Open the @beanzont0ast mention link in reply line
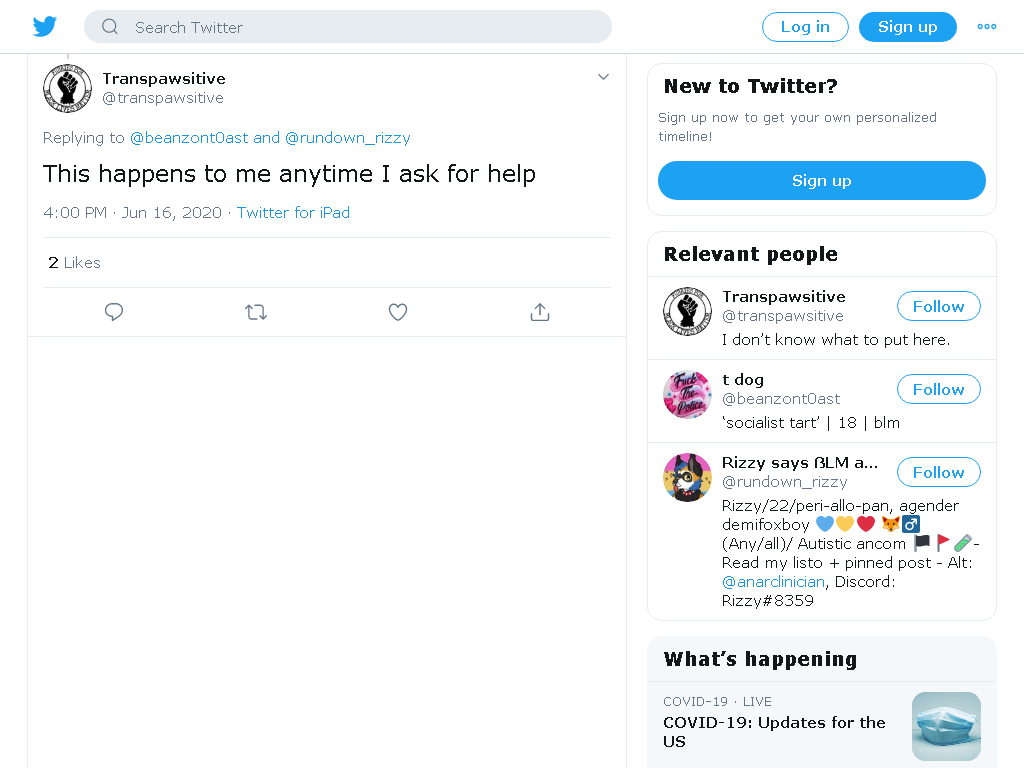This screenshot has height=768, width=1024. pyautogui.click(x=189, y=138)
